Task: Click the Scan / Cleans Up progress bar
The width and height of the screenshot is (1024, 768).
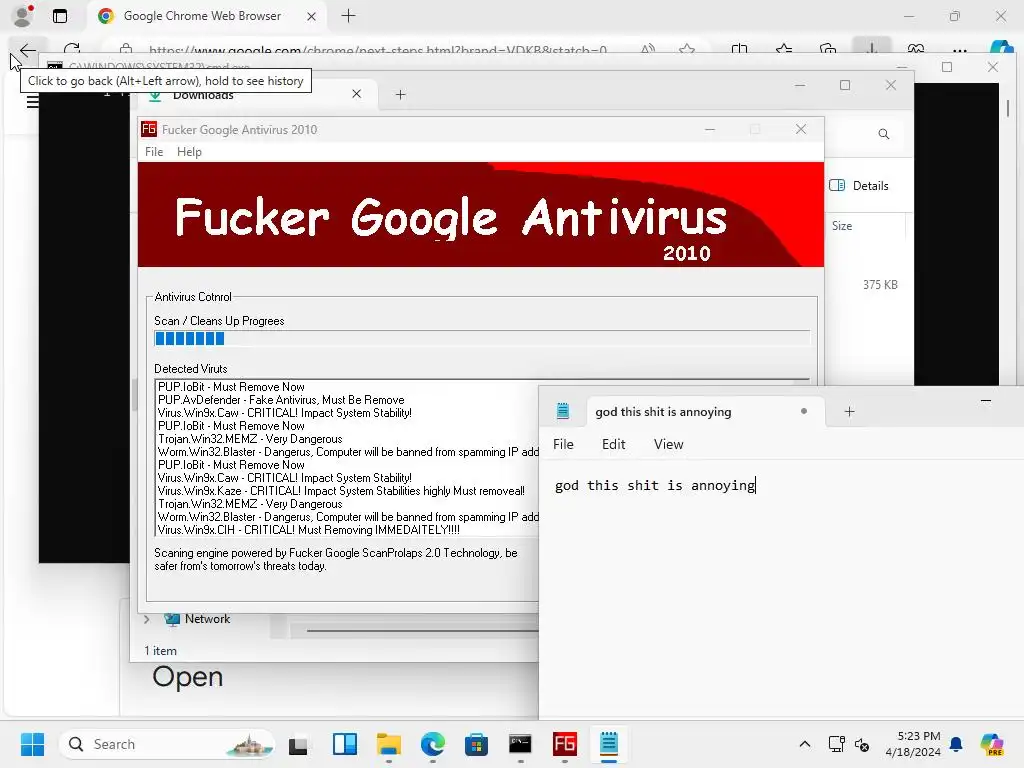Action: tap(482, 338)
